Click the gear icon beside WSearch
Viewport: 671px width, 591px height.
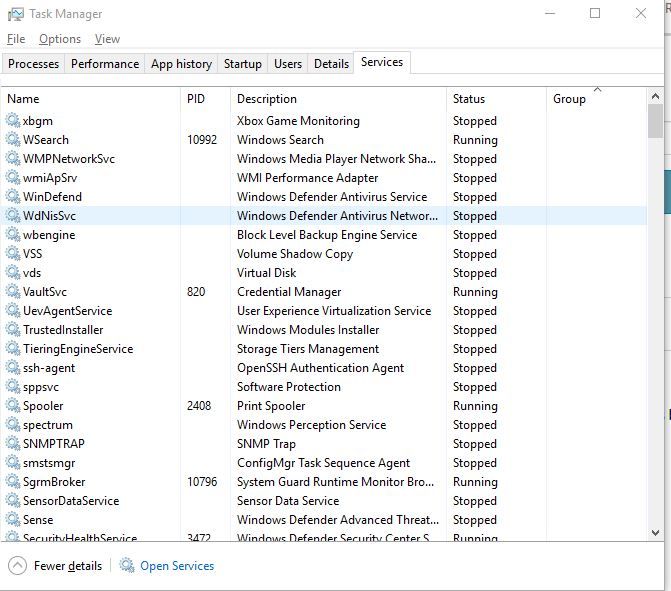tap(13, 140)
